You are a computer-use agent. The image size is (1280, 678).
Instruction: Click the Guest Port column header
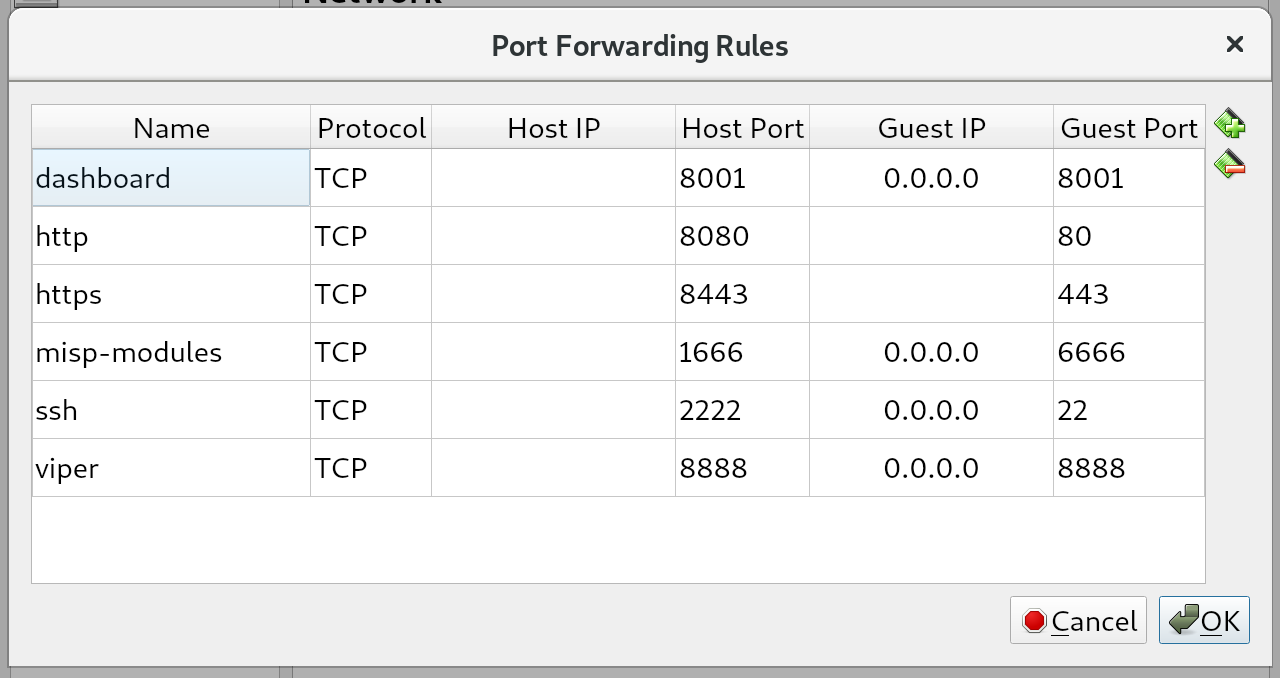(1128, 128)
